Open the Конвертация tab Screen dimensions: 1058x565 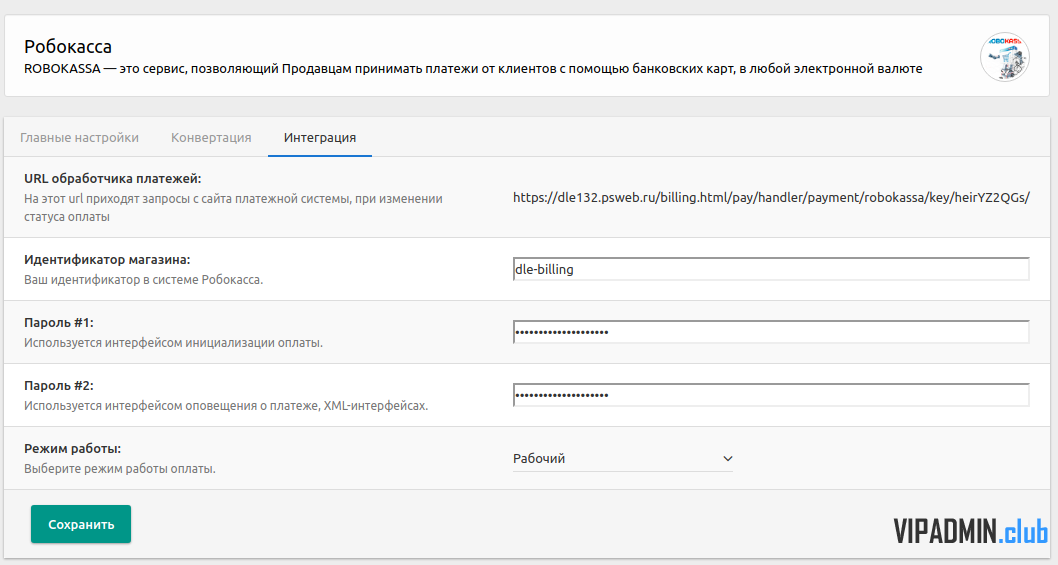211,138
